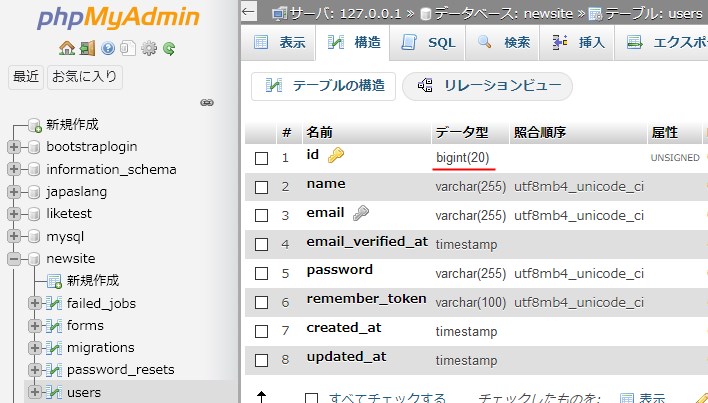Expand the failed_jobs table node

35,303
